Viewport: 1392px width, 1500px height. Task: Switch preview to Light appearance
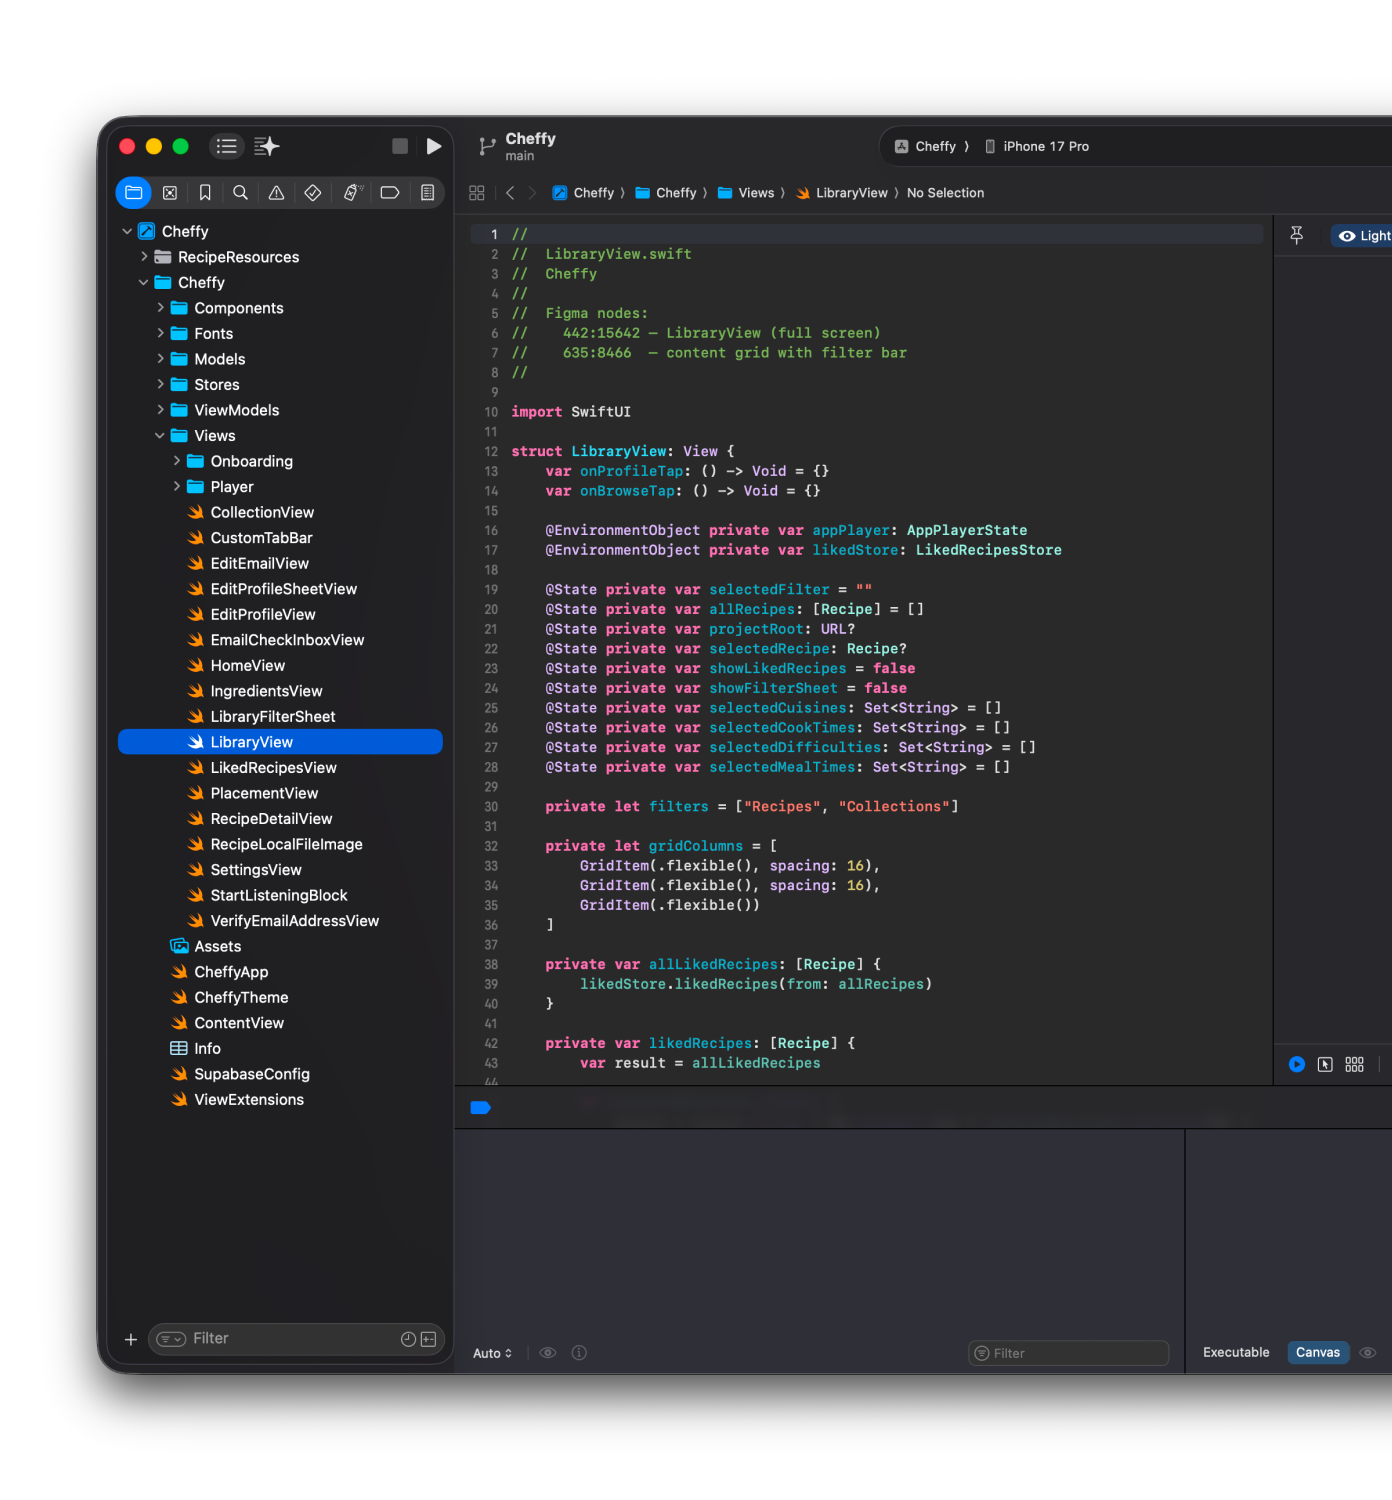point(1364,236)
